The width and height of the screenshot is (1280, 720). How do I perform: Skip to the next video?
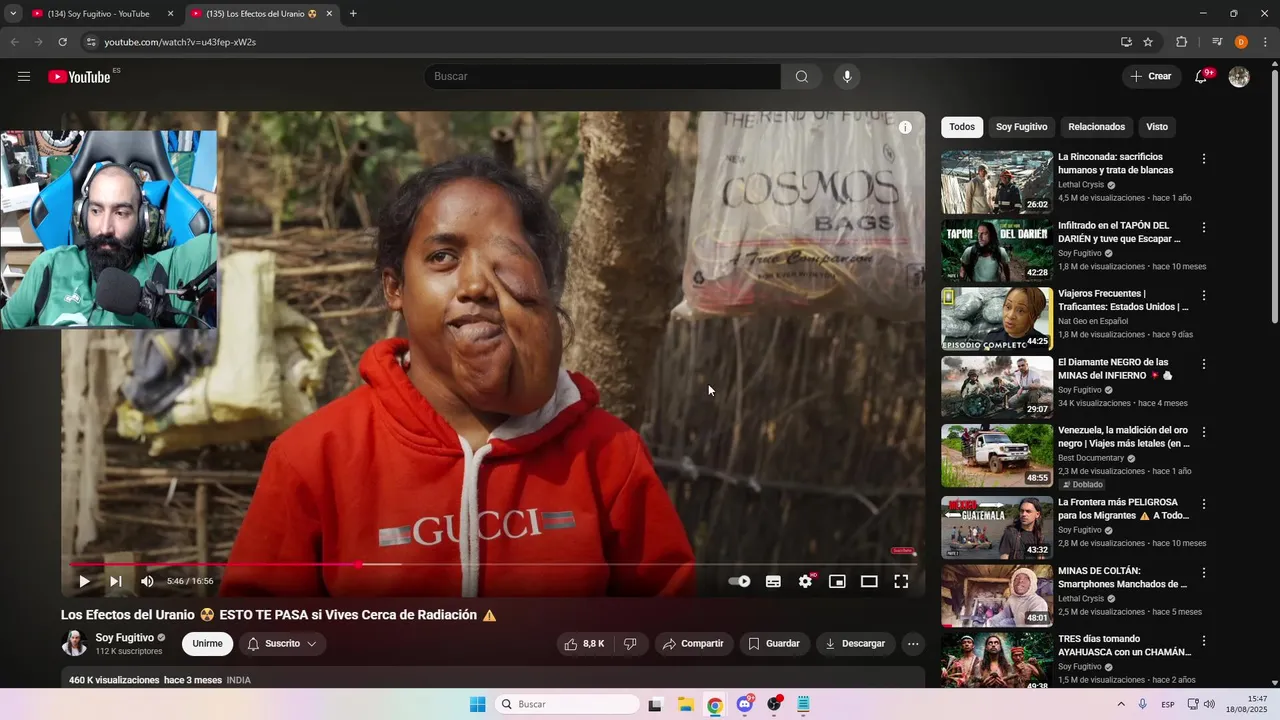[116, 581]
